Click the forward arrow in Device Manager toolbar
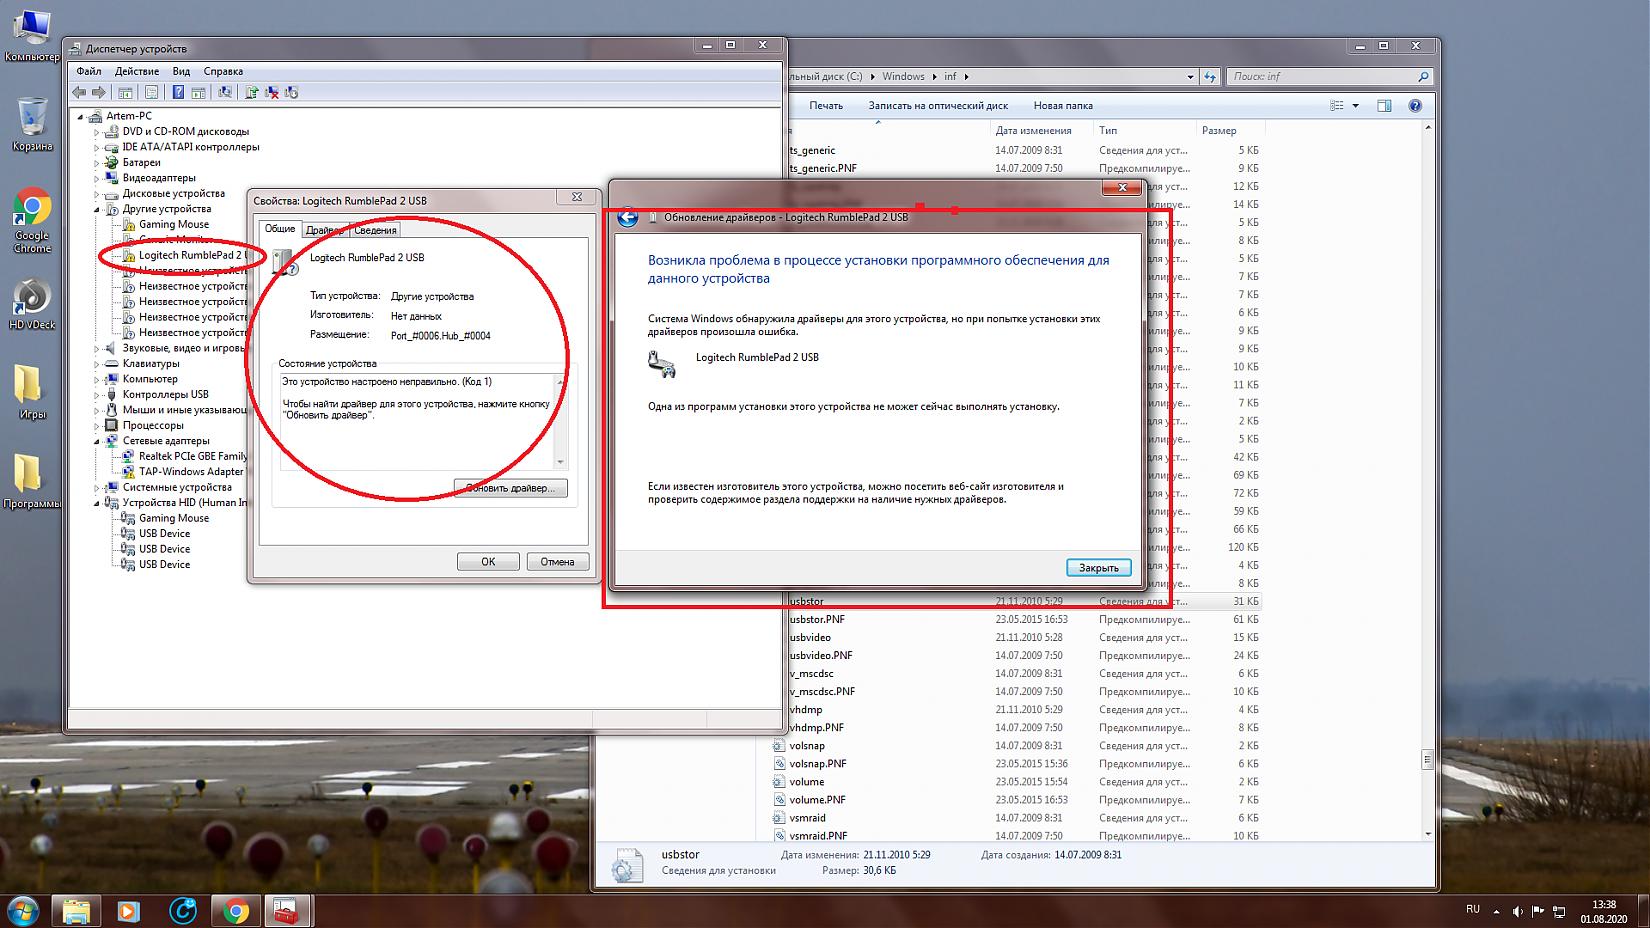Image resolution: width=1650 pixels, height=928 pixels. pos(98,92)
